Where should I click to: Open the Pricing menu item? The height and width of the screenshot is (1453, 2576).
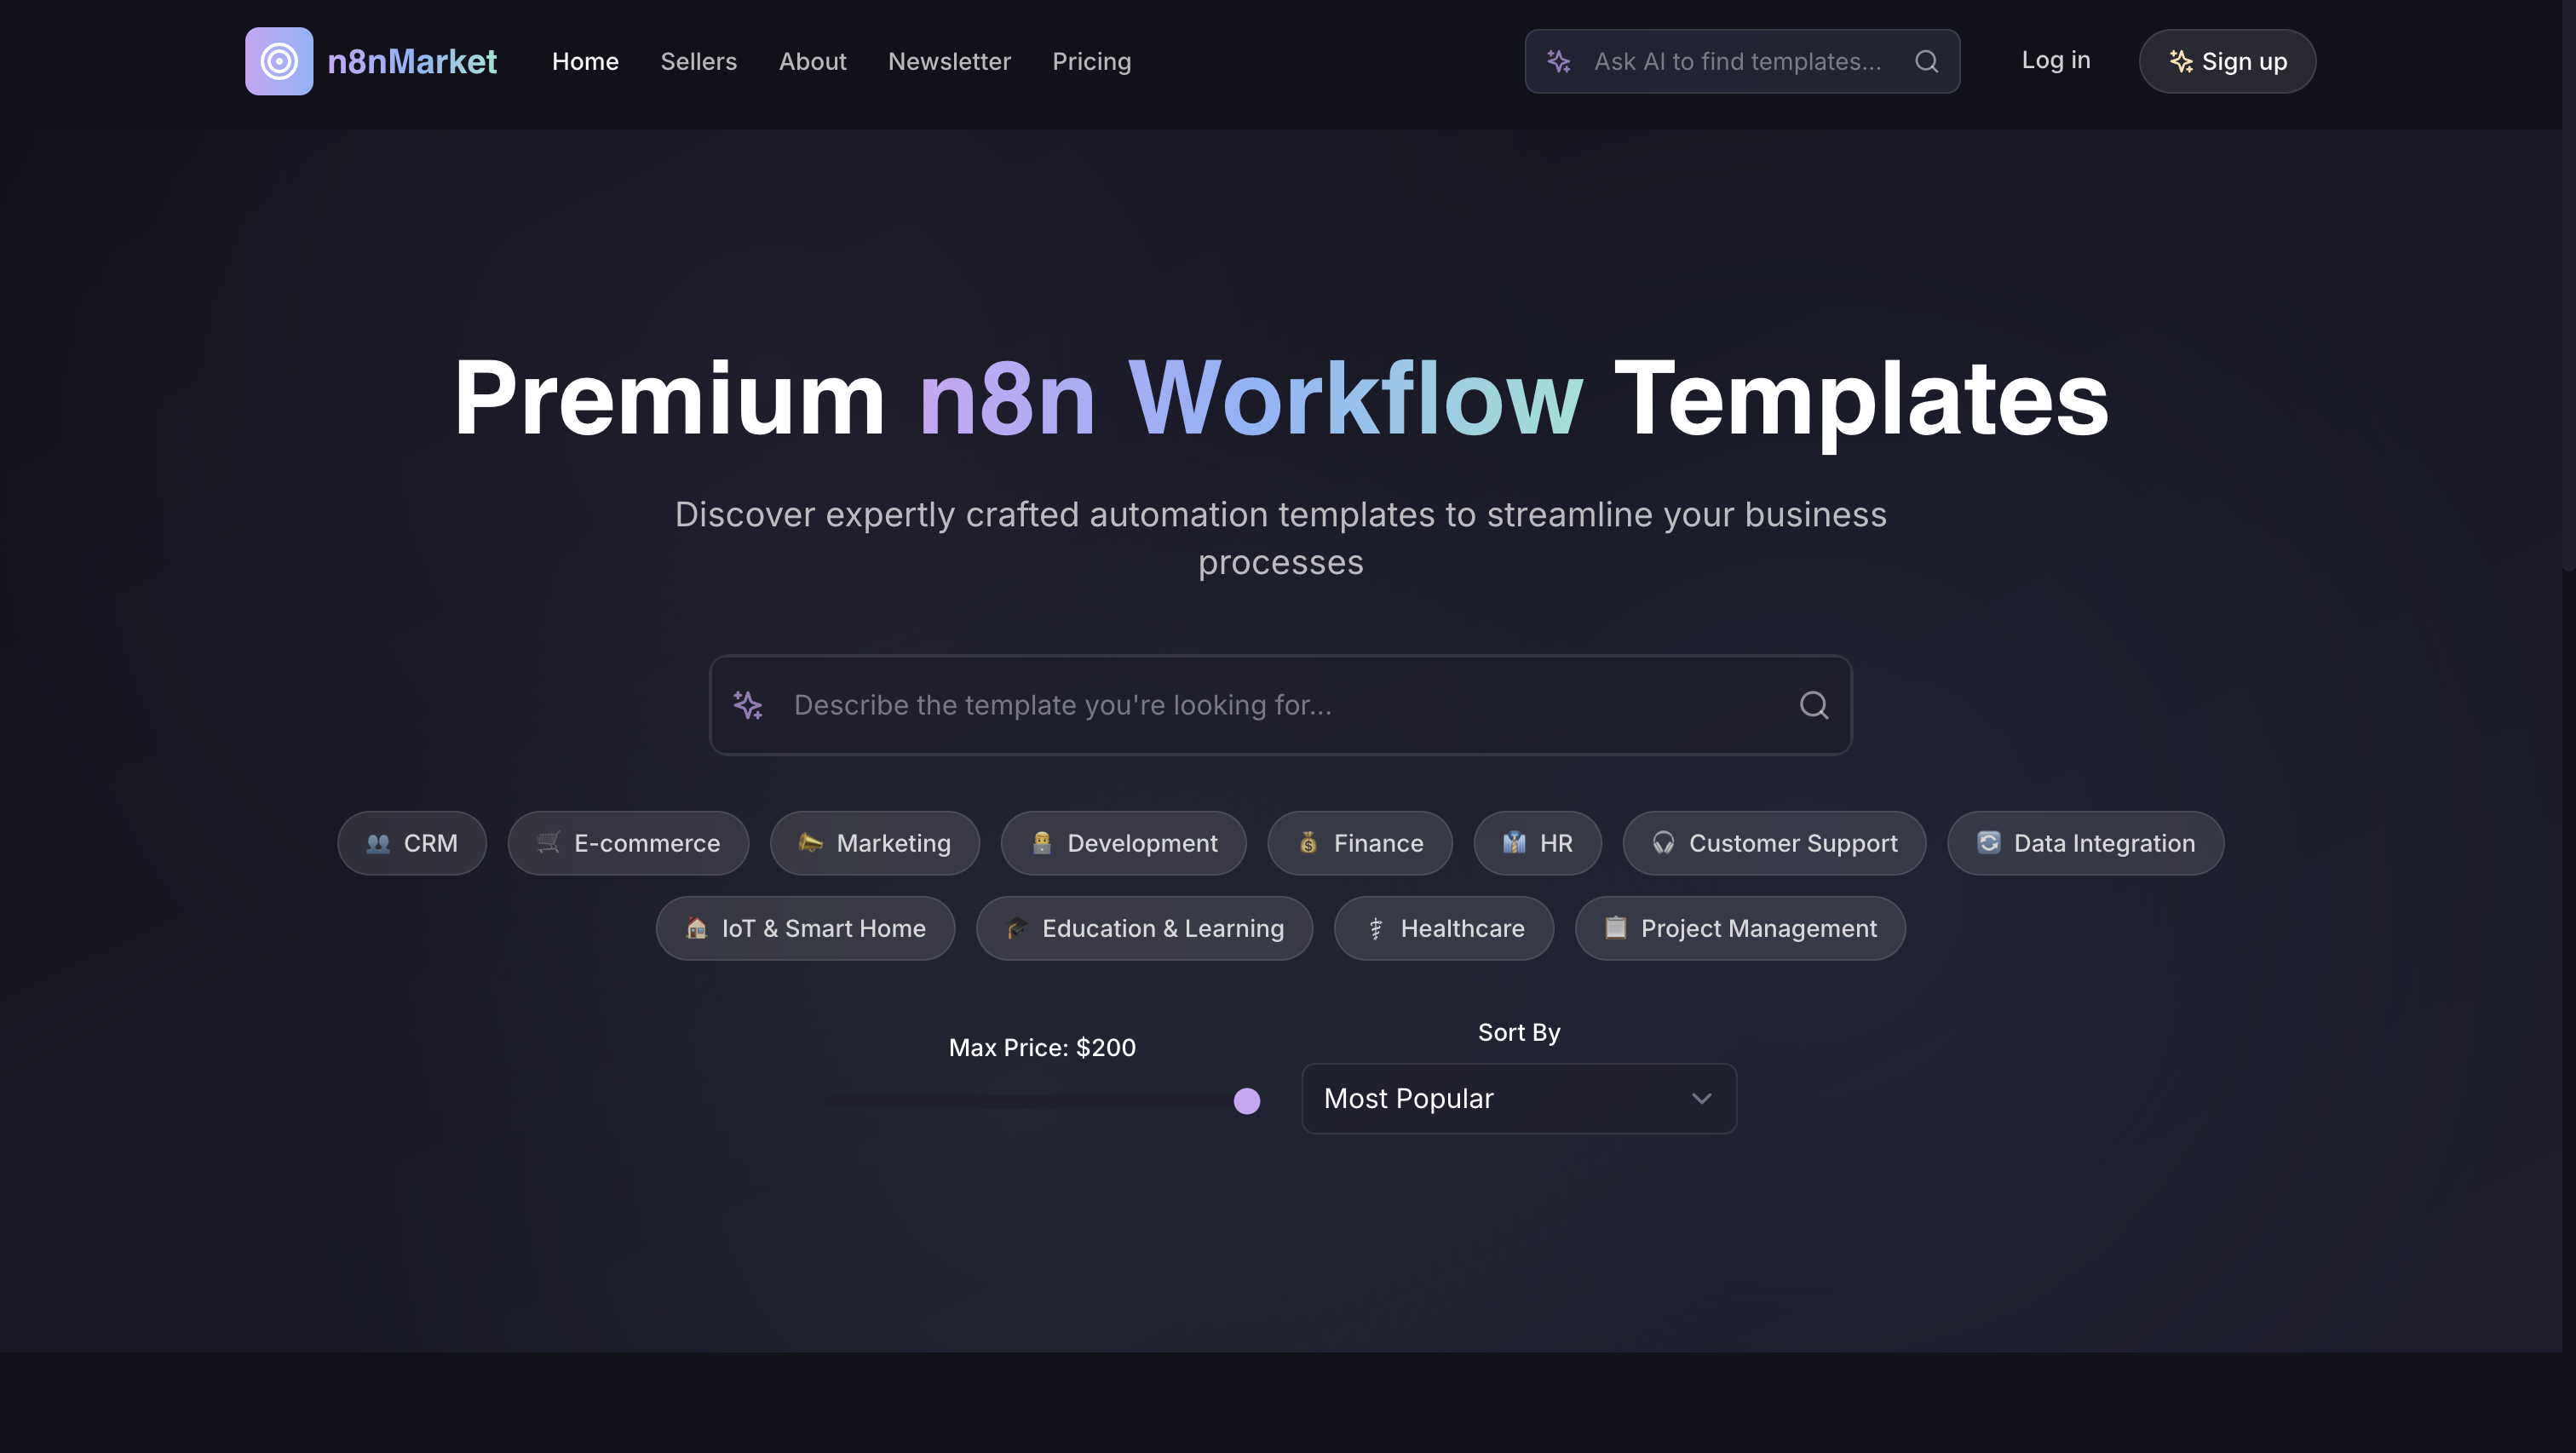(x=1091, y=61)
